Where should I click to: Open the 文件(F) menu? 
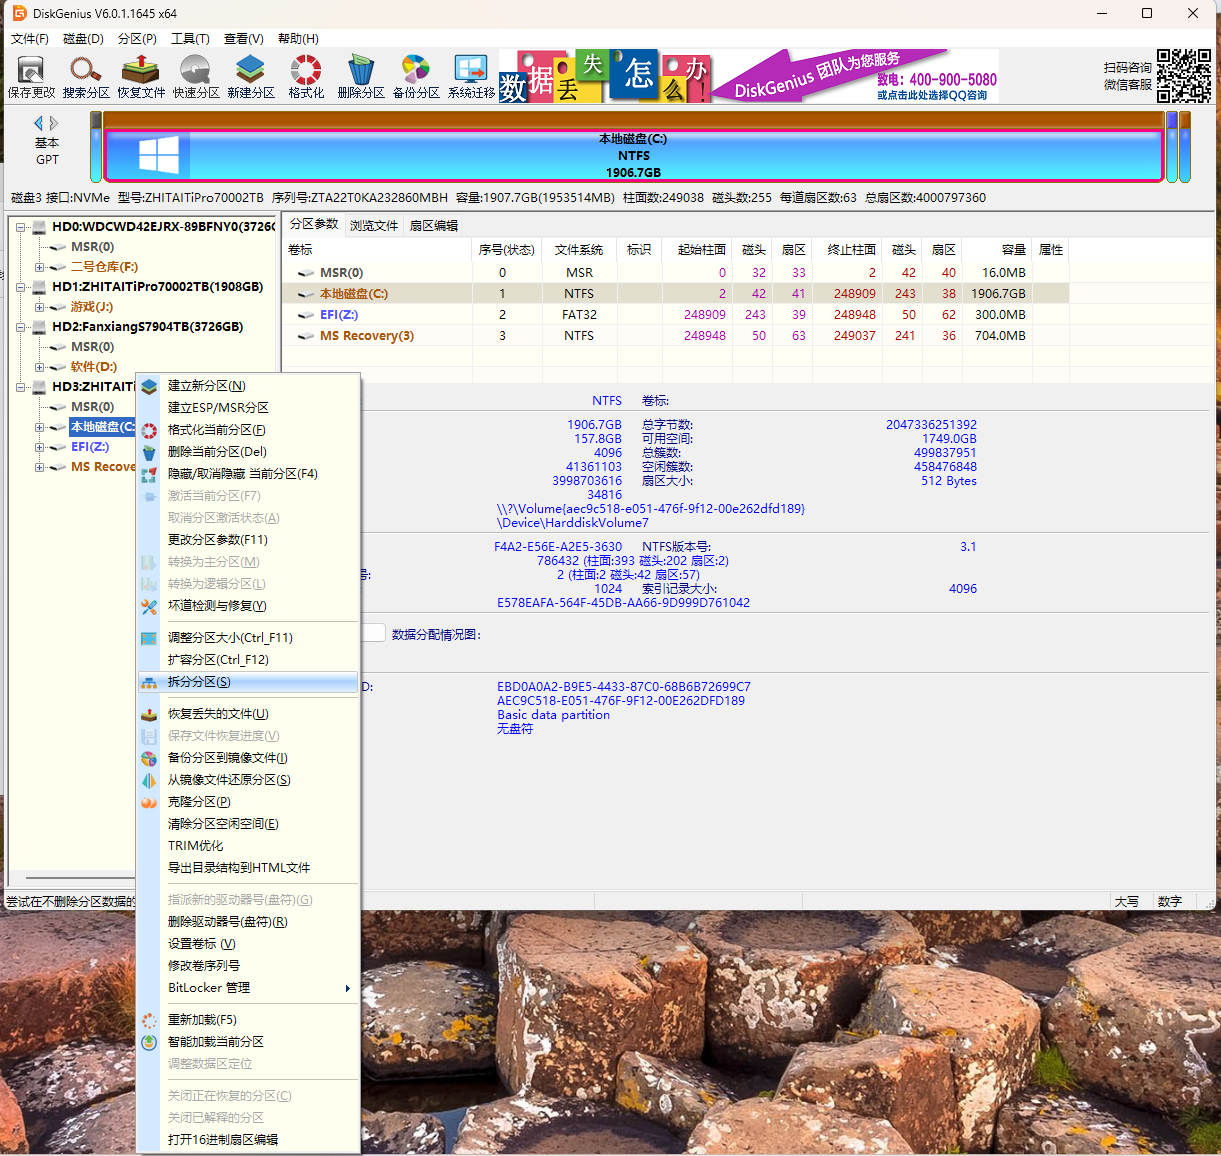tap(30, 38)
